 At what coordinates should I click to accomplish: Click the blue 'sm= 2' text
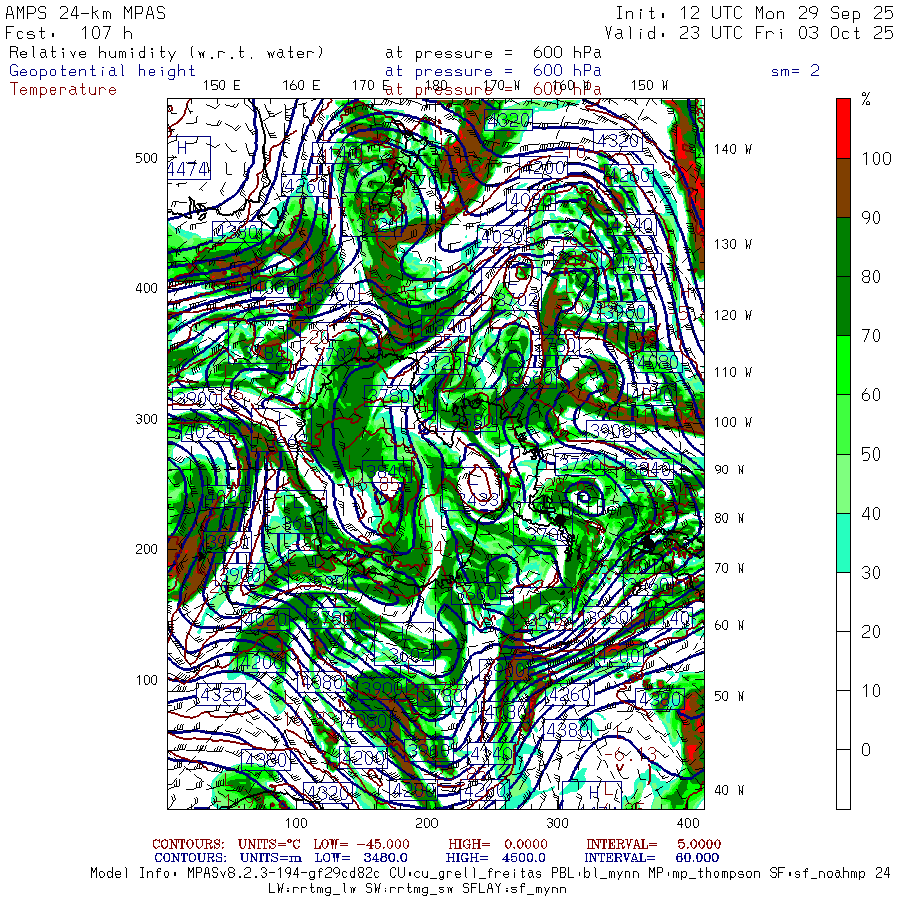click(x=795, y=71)
